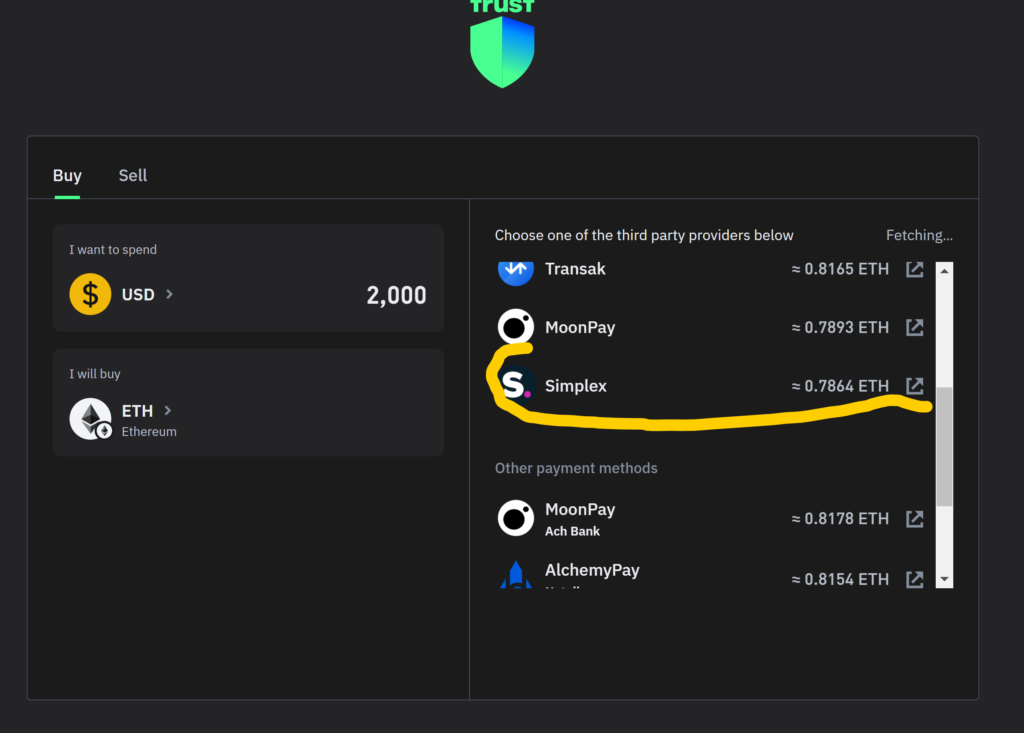Screen dimensions: 1024x733
Task: Click the 'Ethereum' token subtitle
Action: point(149,432)
